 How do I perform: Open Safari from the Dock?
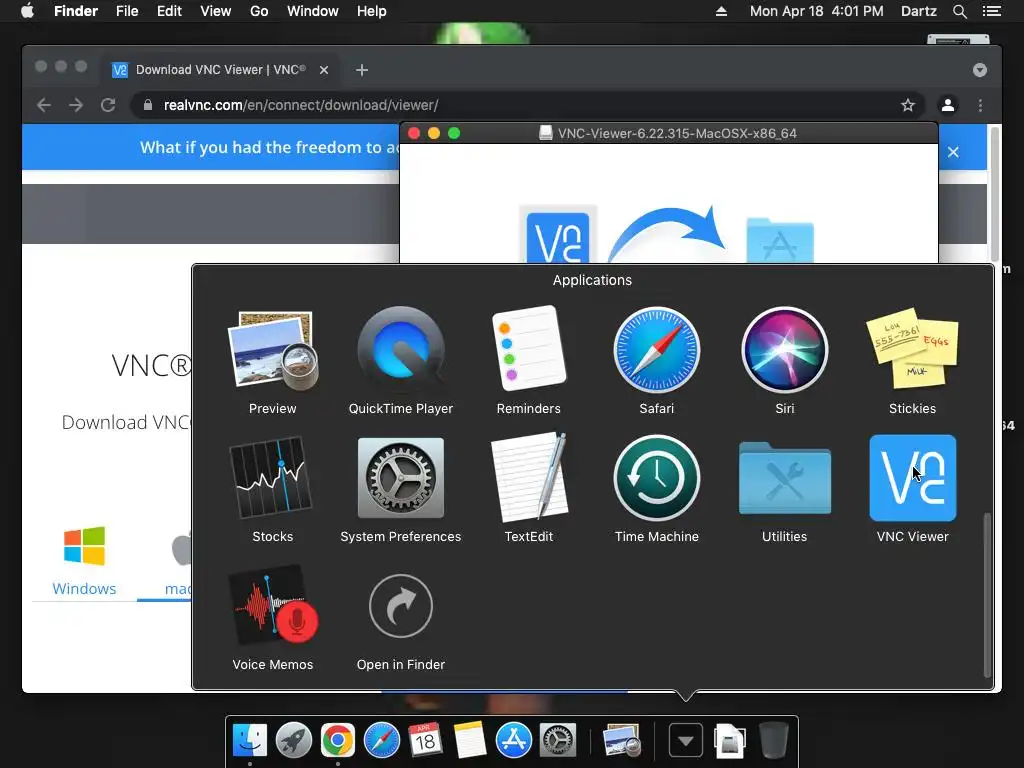tap(381, 740)
